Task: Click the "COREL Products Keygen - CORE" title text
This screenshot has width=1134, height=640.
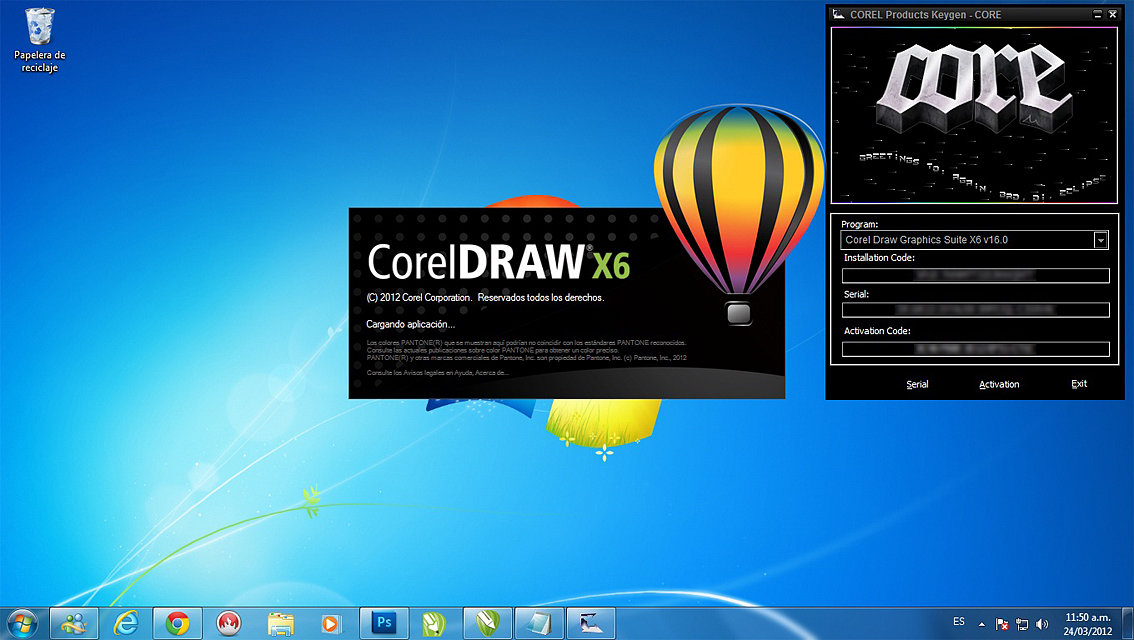Action: click(x=925, y=14)
